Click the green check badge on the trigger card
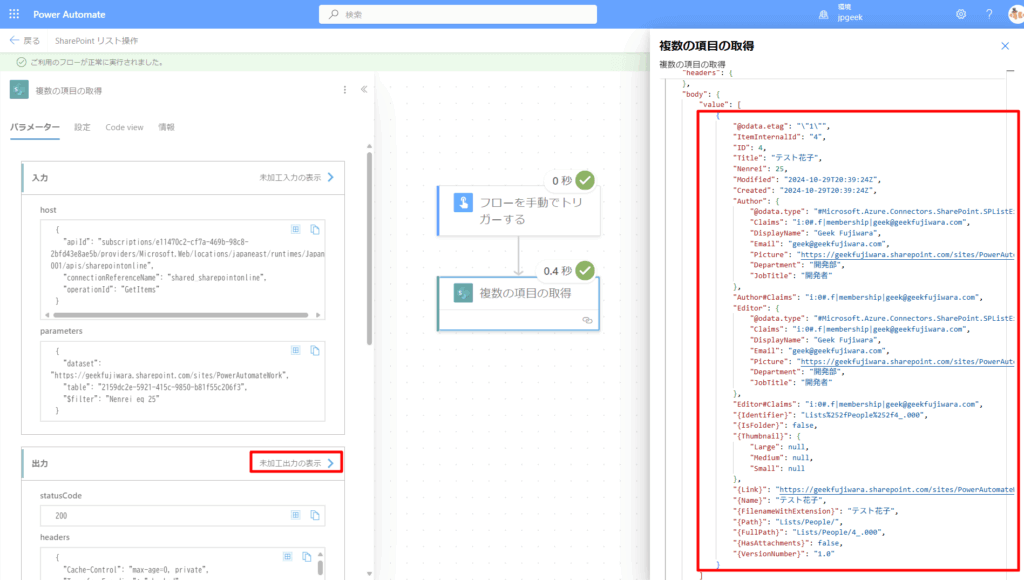Viewport: 1024px width, 580px height. click(585, 180)
